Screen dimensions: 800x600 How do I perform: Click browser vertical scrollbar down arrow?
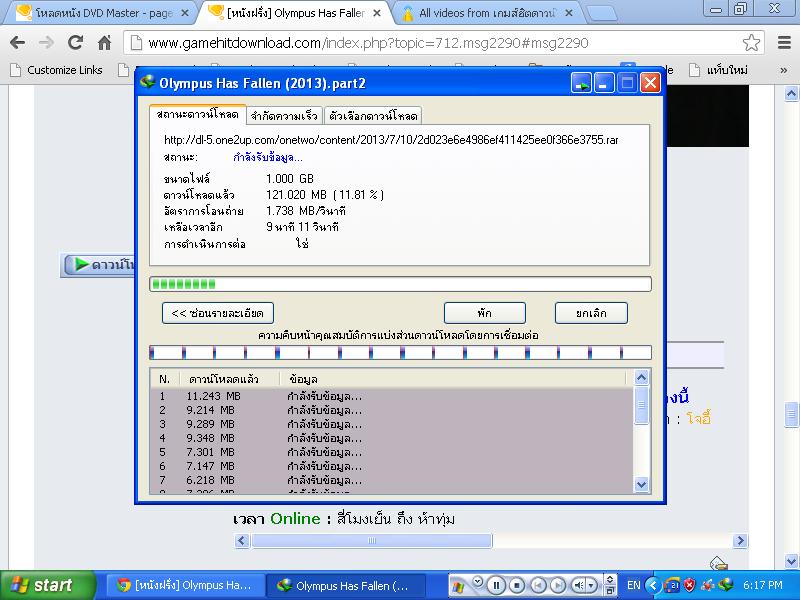click(x=791, y=562)
